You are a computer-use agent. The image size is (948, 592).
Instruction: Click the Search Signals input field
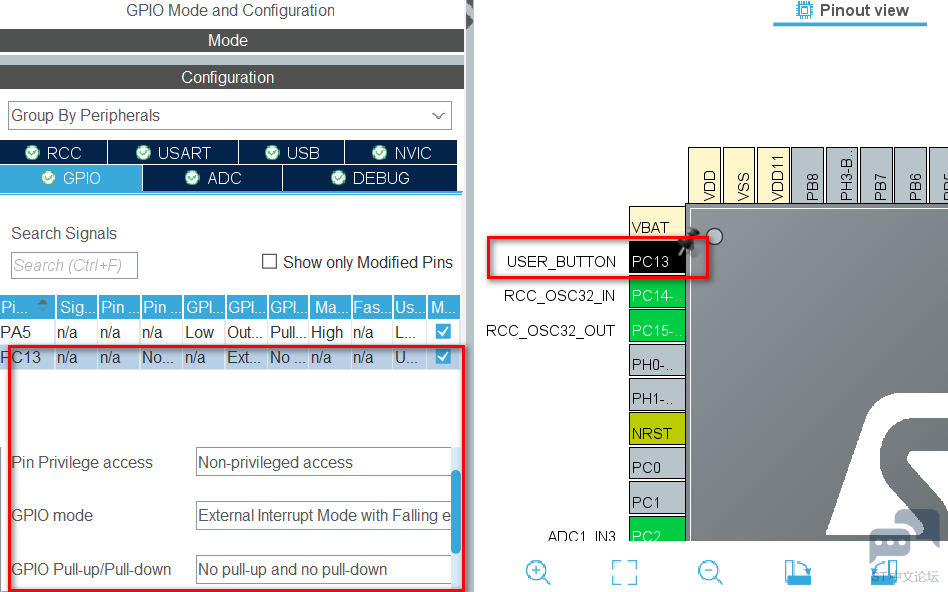point(74,265)
